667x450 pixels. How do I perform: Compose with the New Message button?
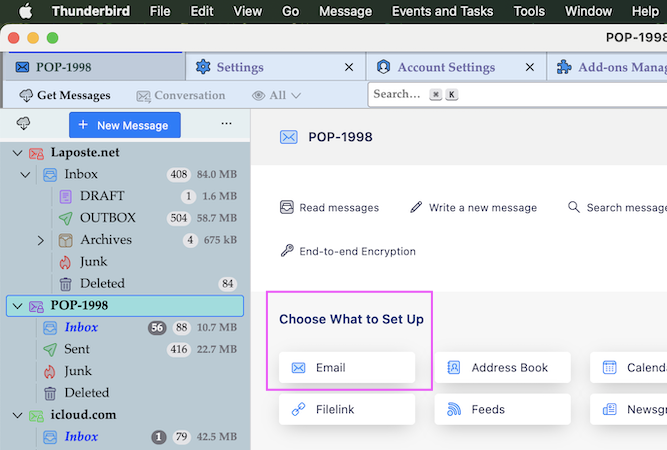125,125
